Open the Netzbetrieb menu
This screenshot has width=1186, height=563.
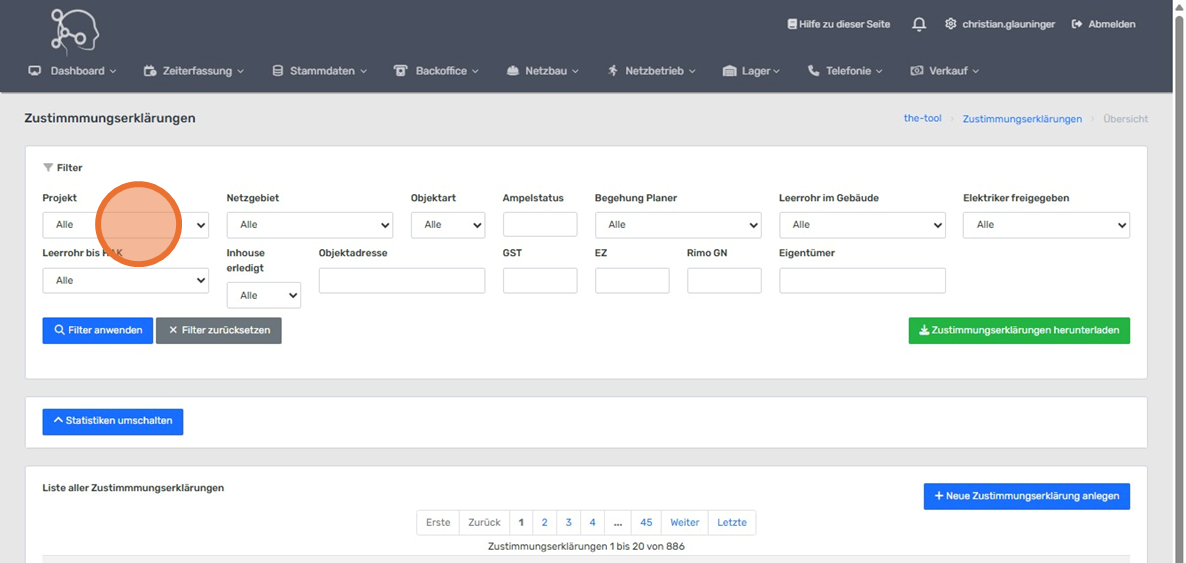coord(652,71)
